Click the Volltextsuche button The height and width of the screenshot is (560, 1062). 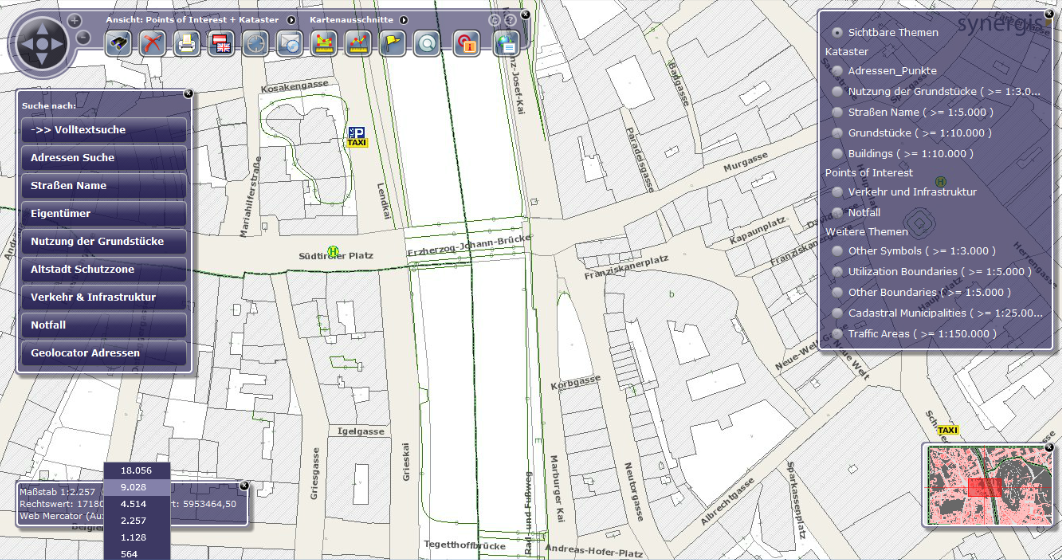(x=103, y=130)
